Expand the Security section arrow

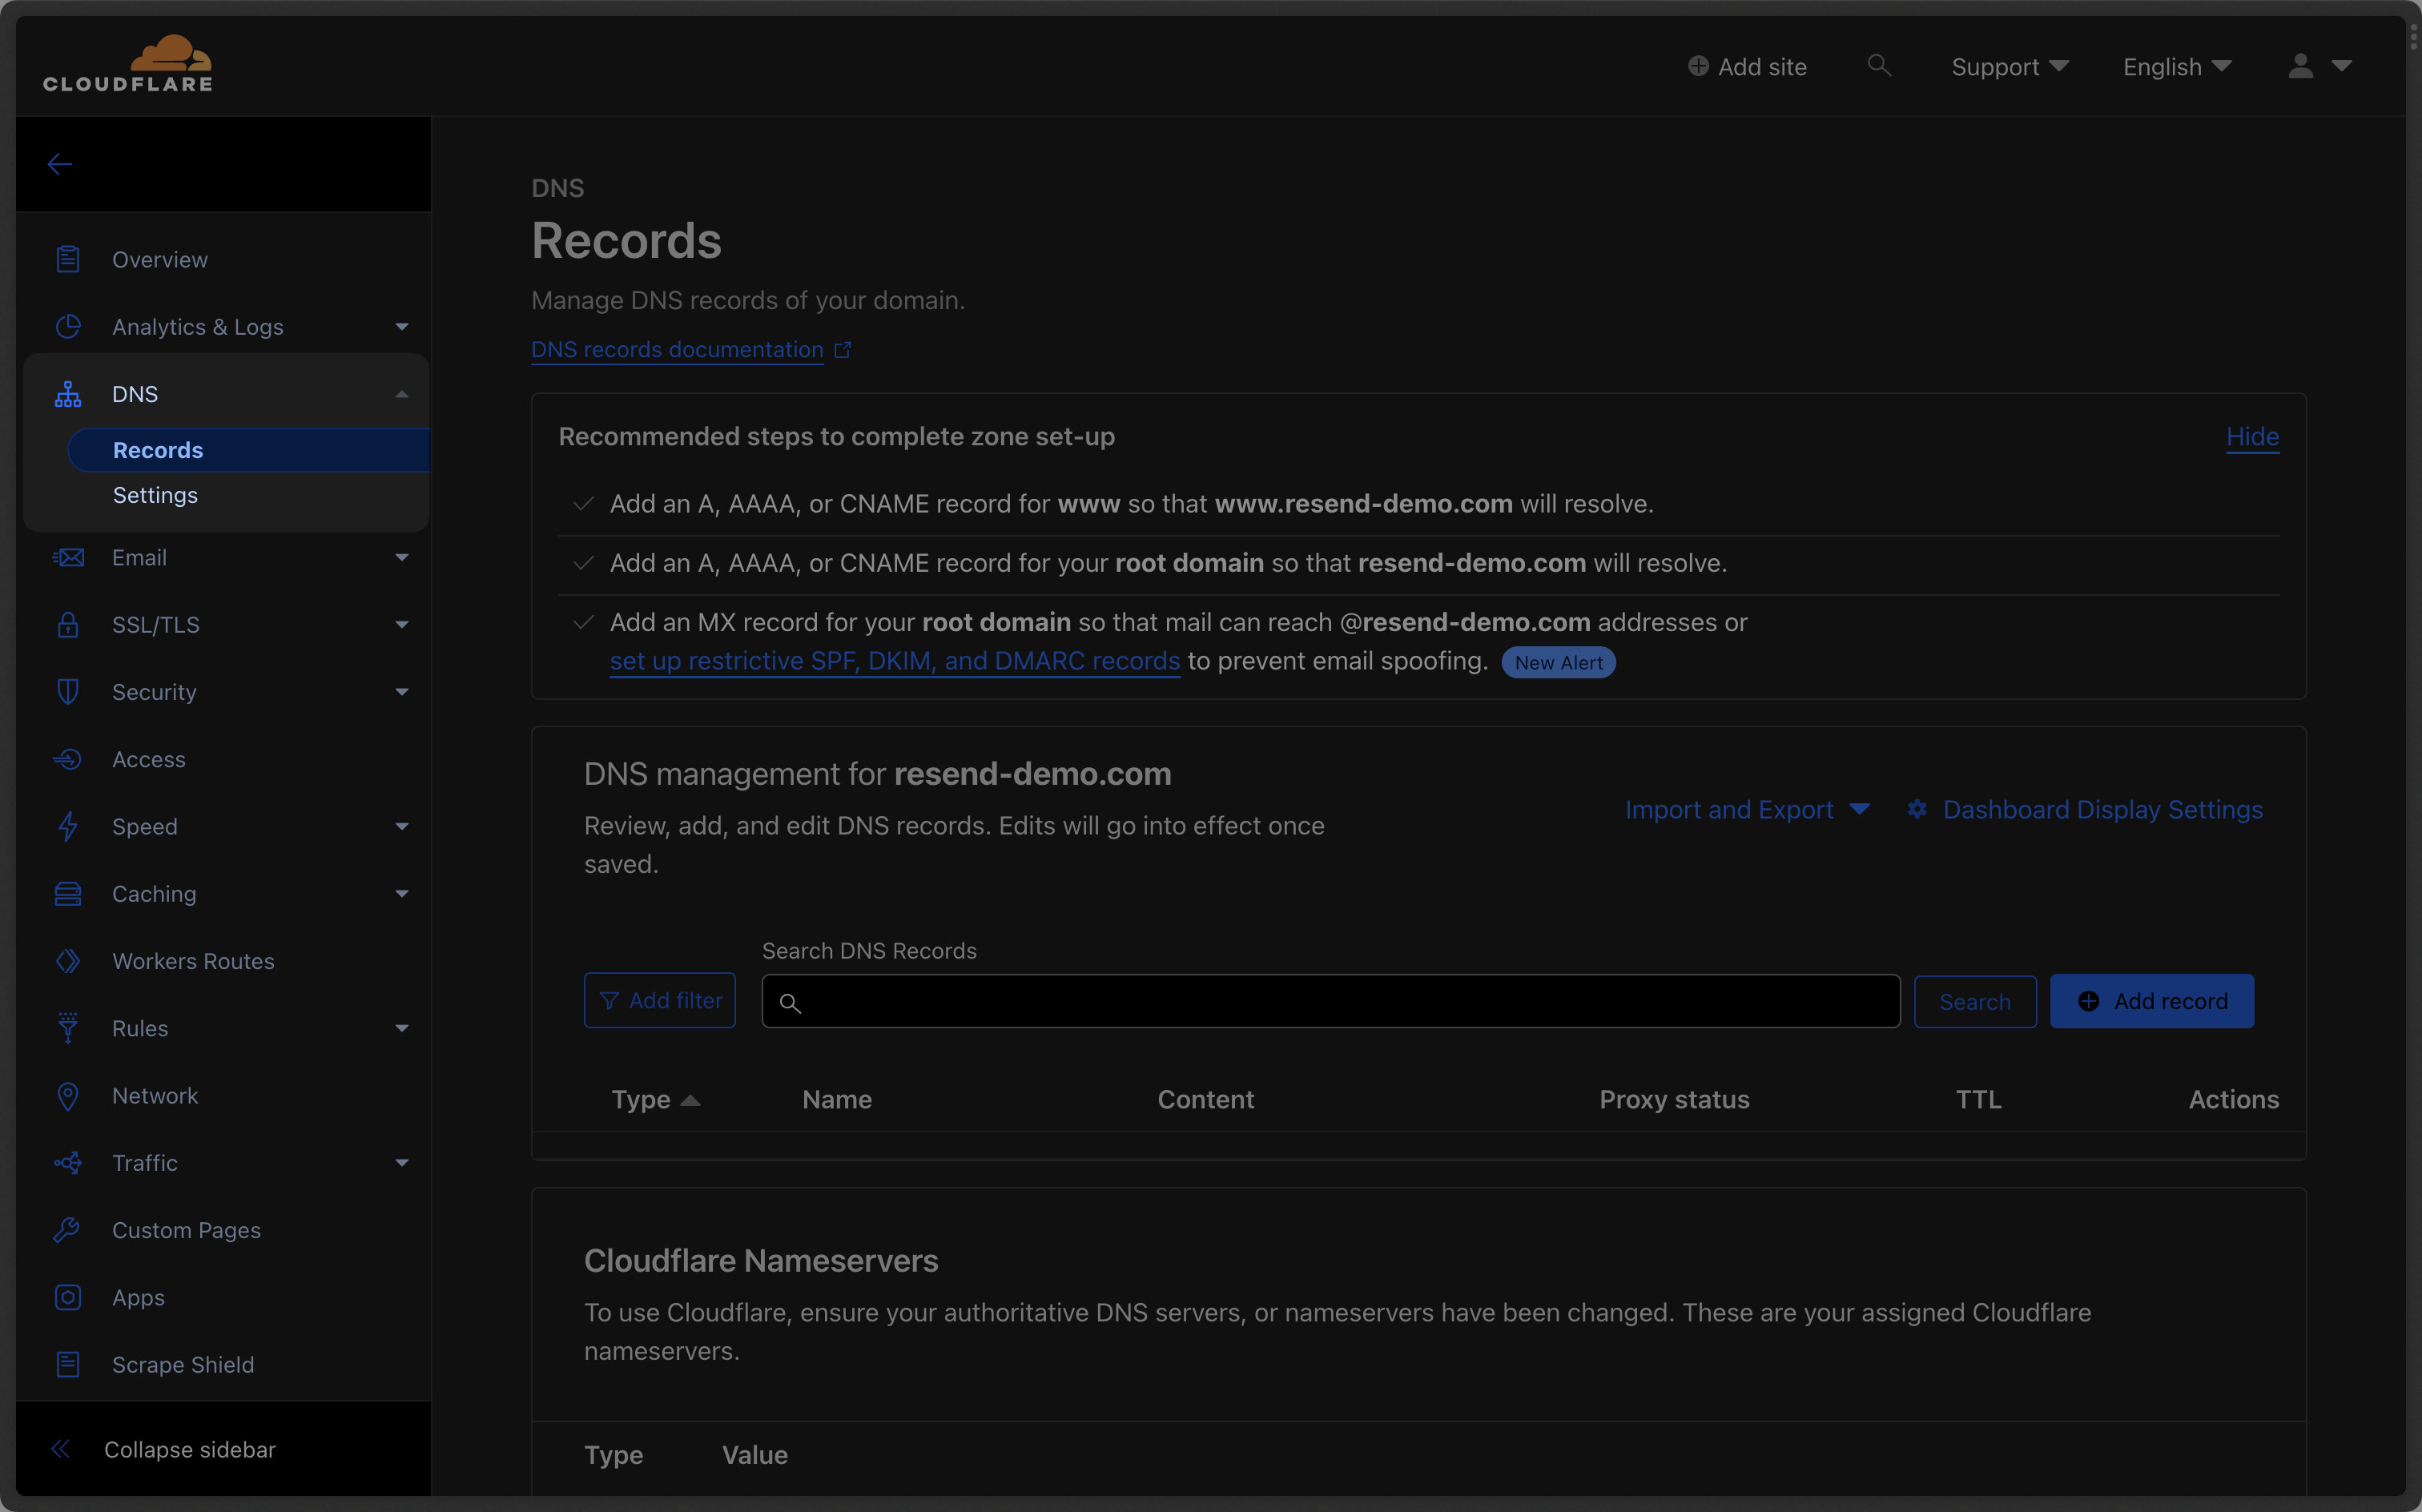click(402, 692)
